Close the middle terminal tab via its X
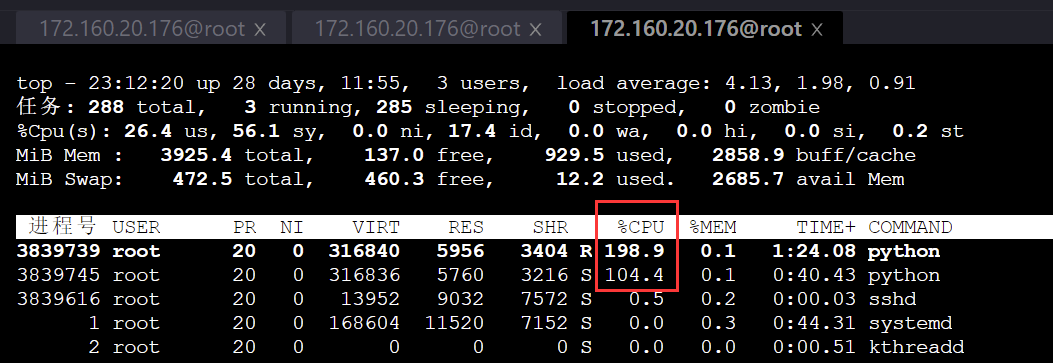Screen dimensions: 1053x363 tap(535, 29)
